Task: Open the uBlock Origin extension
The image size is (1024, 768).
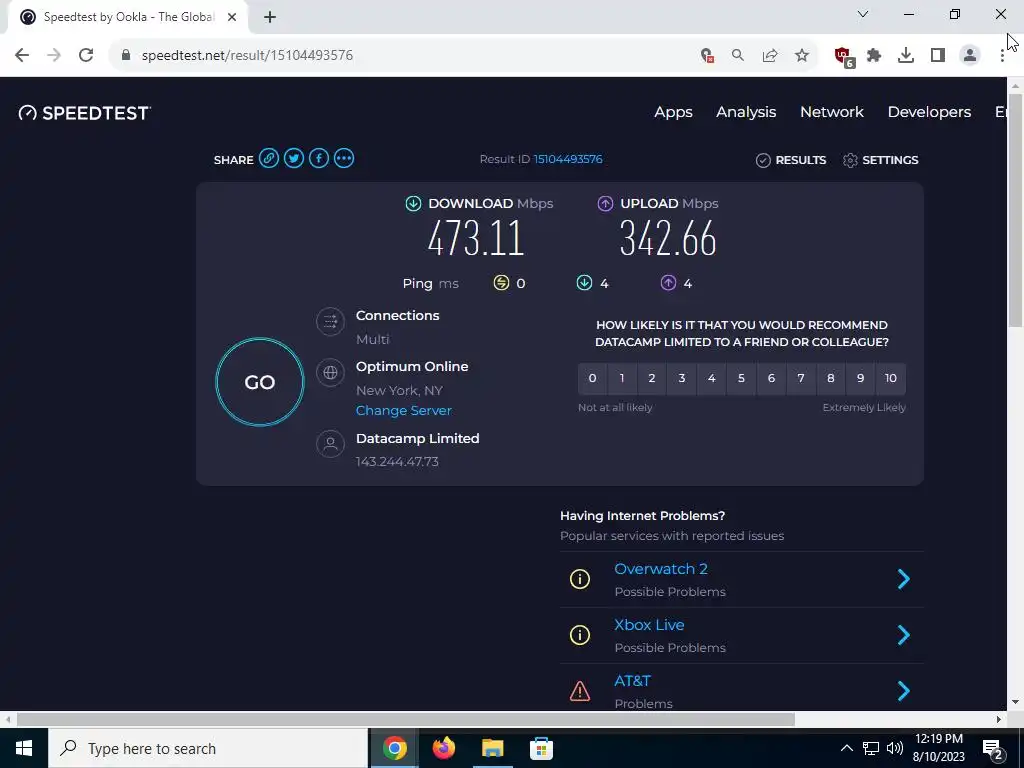Action: [844, 56]
